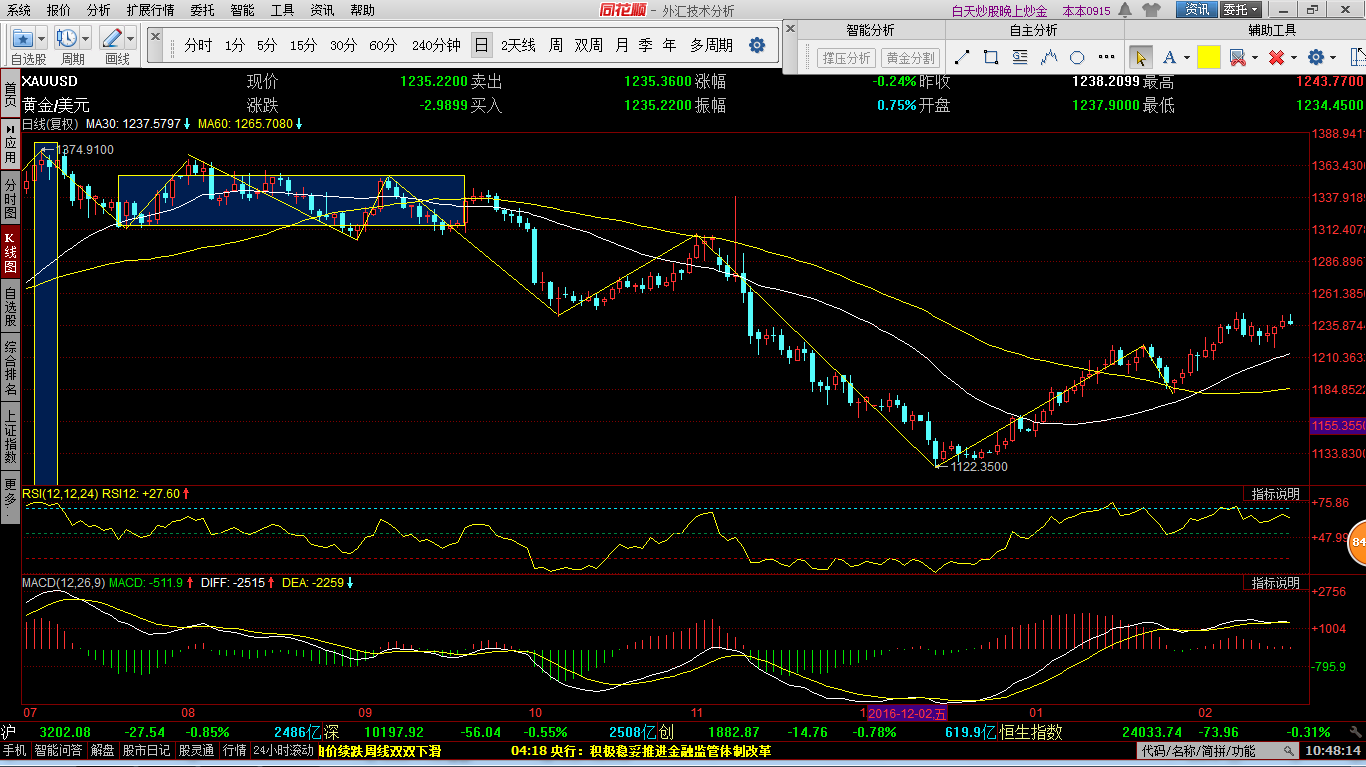Screen dimensions: 1366x767
Task: Open the 智能问答 status bar button
Action: point(59,750)
